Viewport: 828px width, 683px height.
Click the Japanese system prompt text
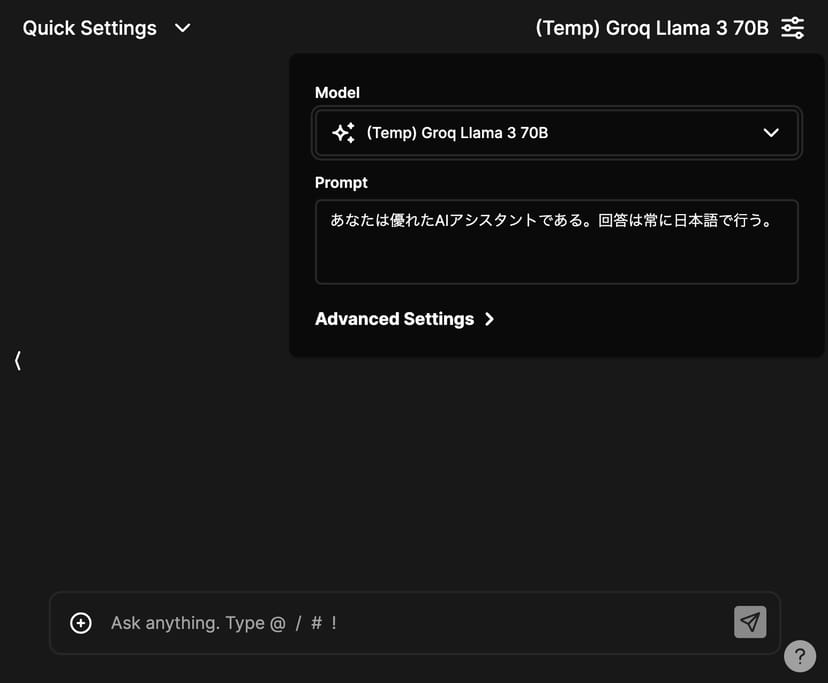(551, 221)
